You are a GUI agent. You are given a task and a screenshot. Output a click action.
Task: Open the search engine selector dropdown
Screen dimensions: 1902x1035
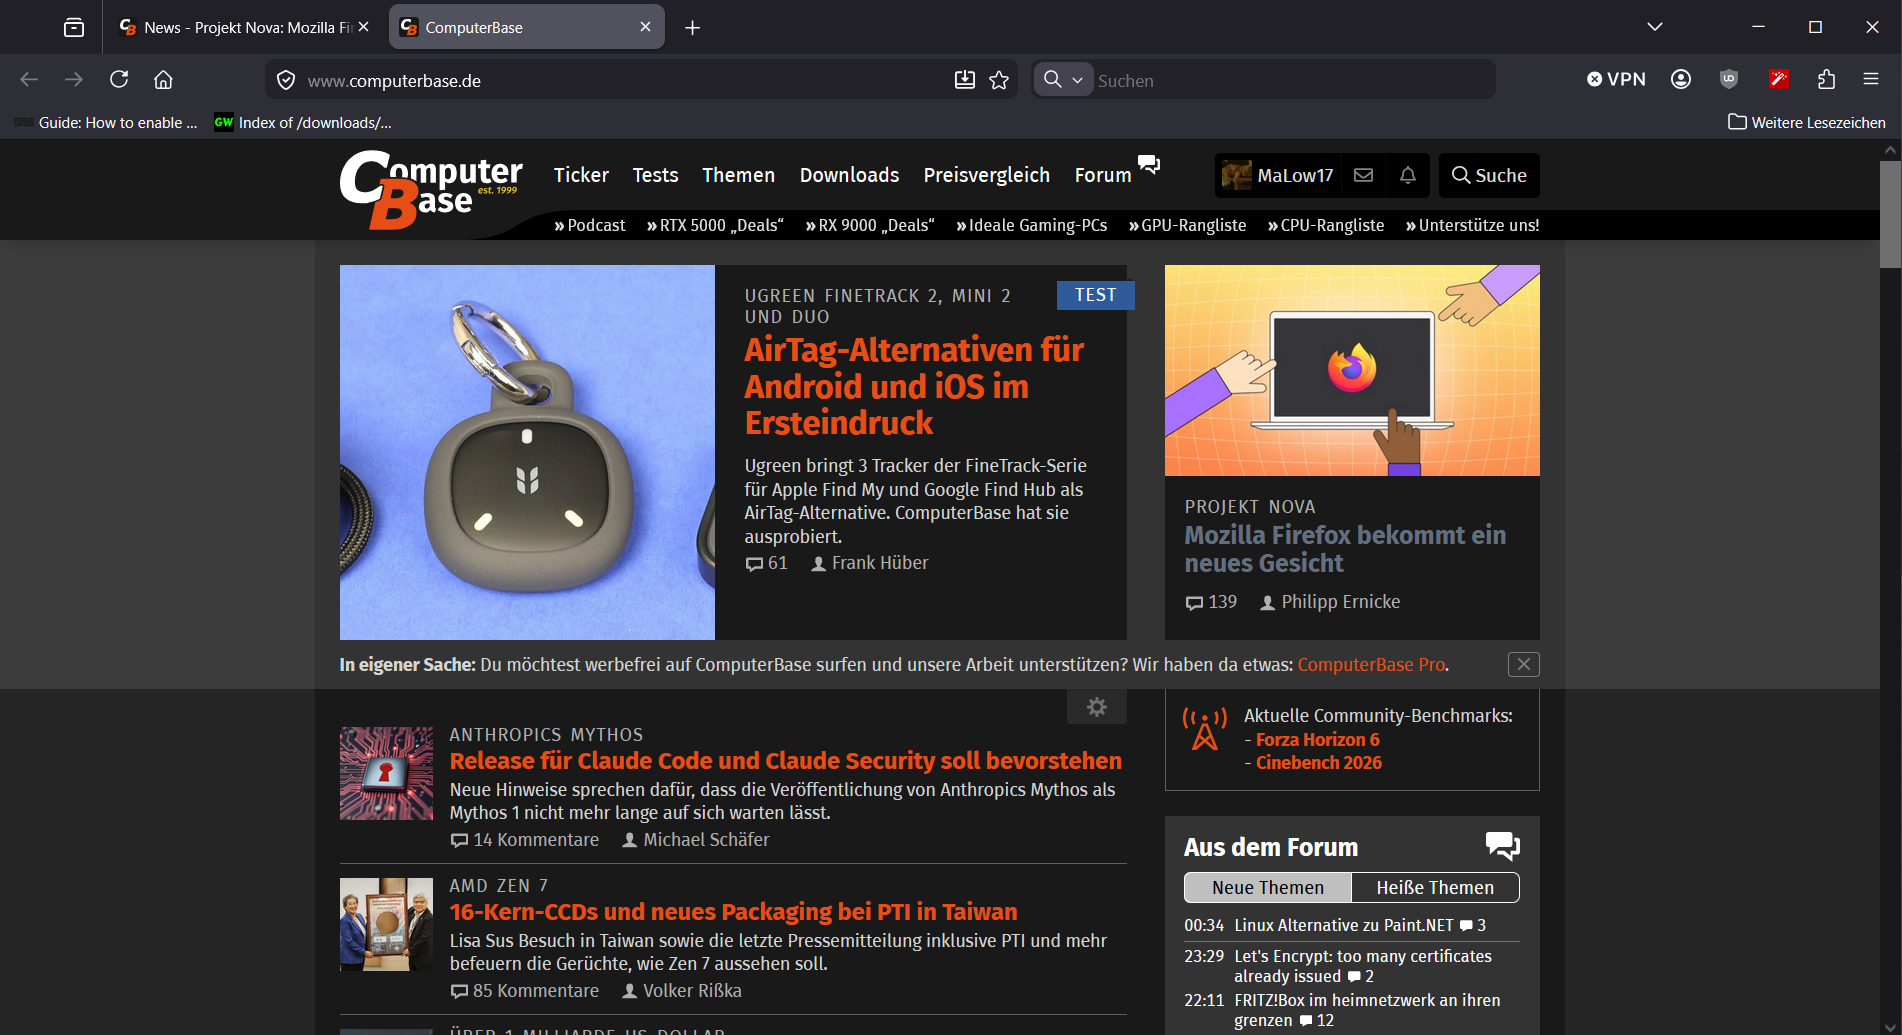point(1063,80)
